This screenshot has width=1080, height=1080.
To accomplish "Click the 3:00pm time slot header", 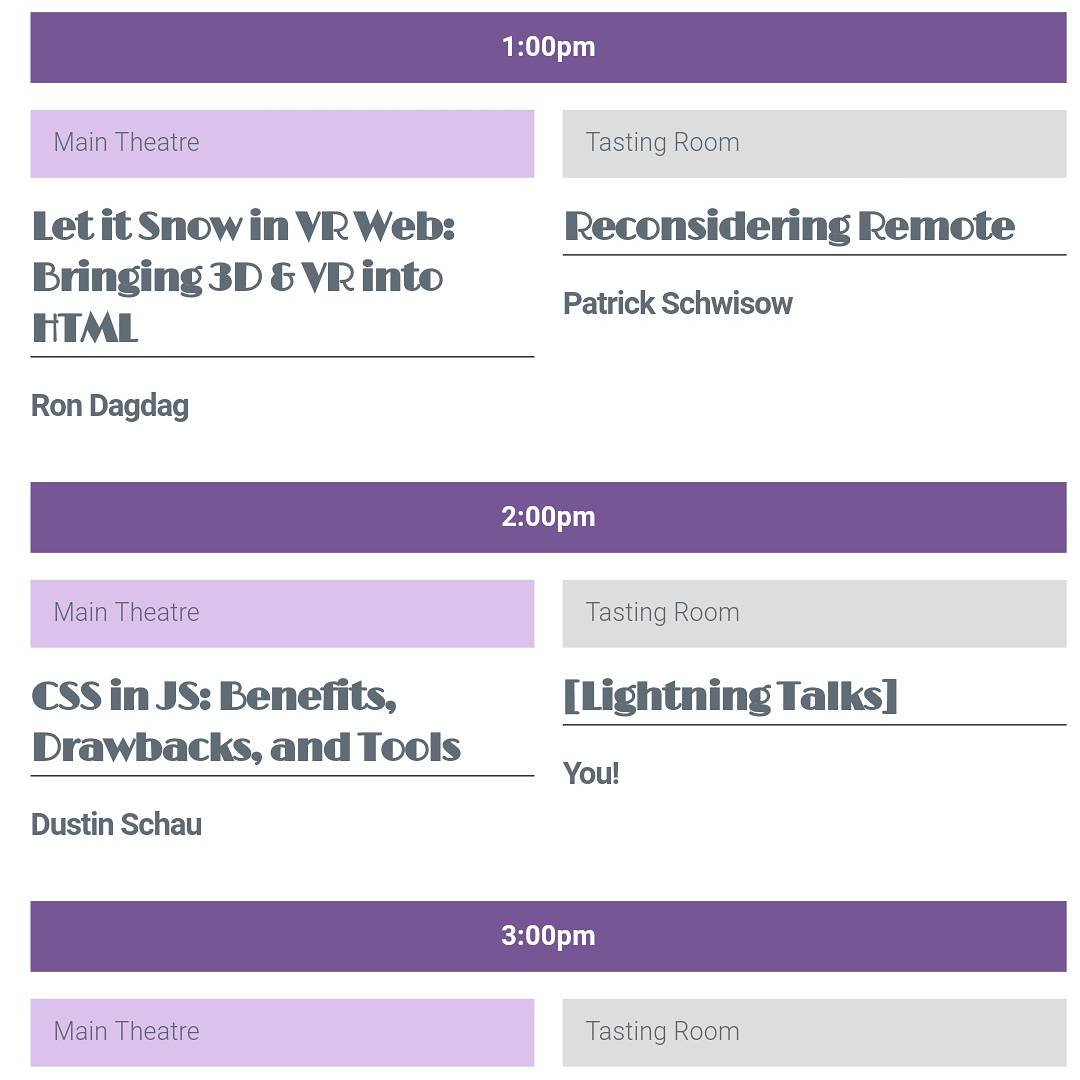I will coord(548,936).
